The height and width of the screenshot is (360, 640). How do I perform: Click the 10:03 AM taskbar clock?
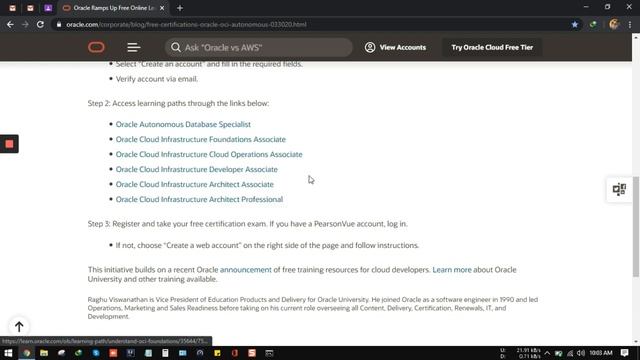(601, 353)
